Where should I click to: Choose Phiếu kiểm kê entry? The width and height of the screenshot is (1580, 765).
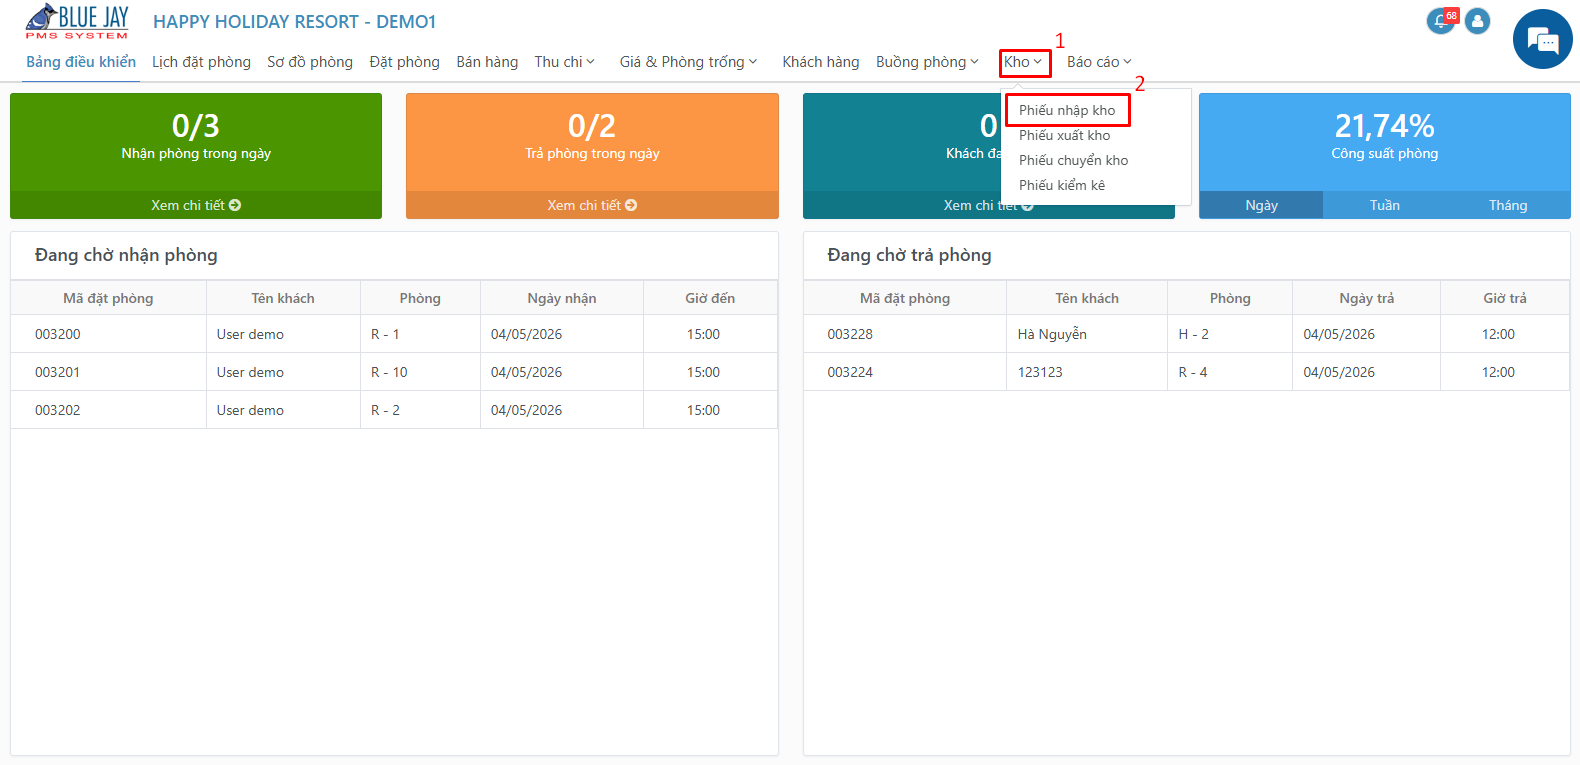(1062, 185)
